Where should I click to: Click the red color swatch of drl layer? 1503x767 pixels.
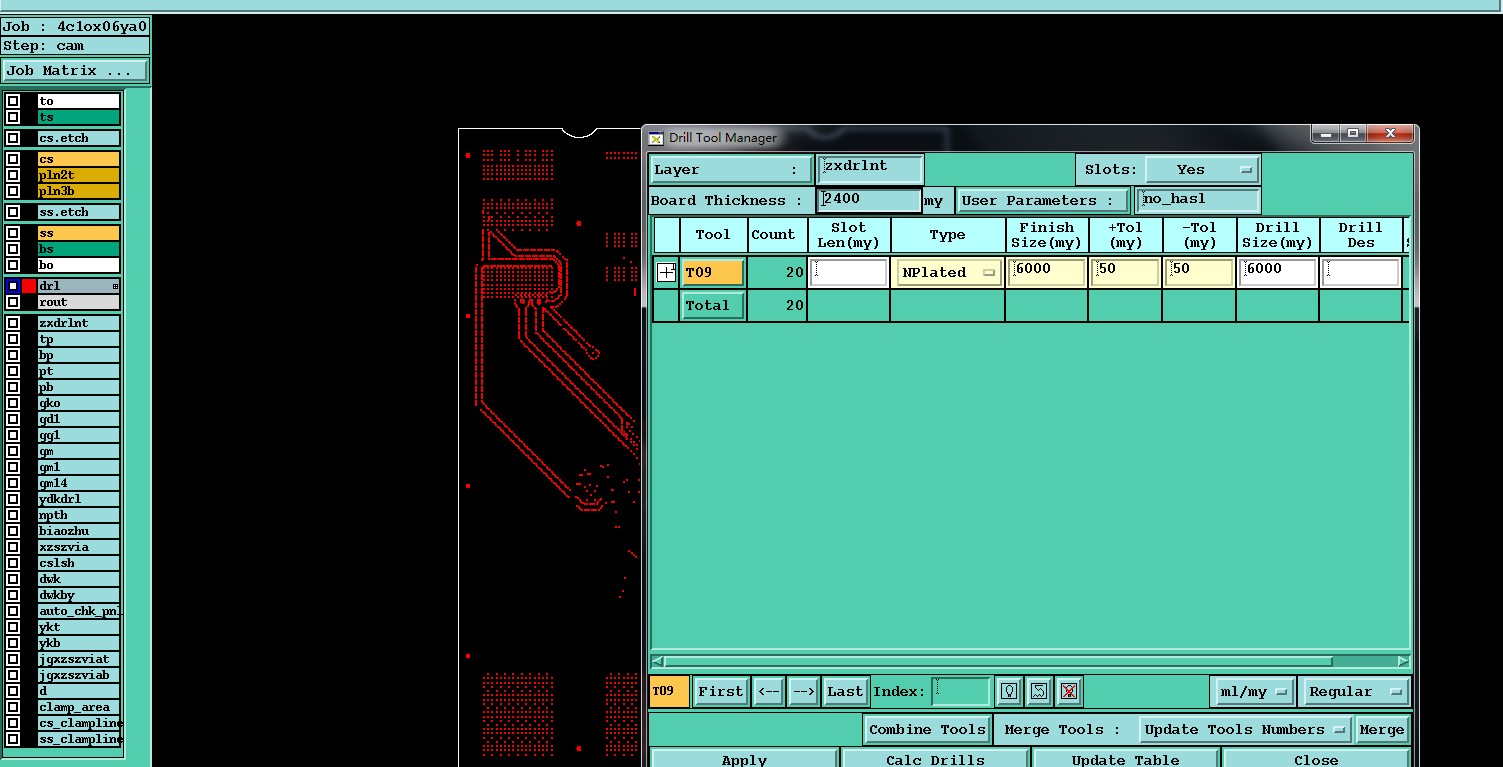29,286
